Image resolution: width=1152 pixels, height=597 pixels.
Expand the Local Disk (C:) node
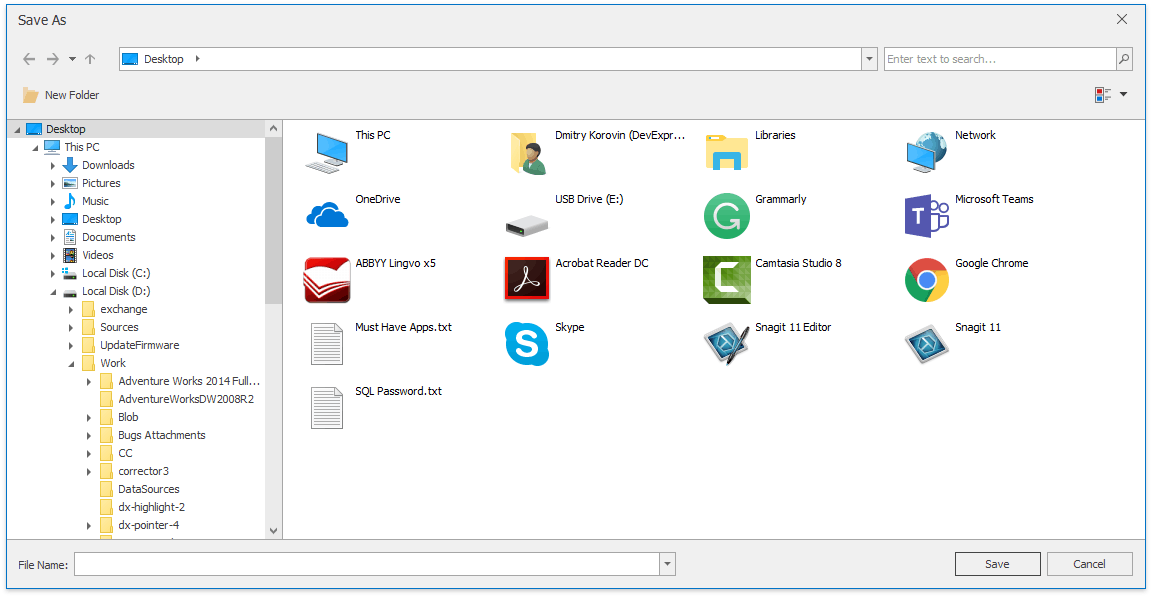[53, 273]
